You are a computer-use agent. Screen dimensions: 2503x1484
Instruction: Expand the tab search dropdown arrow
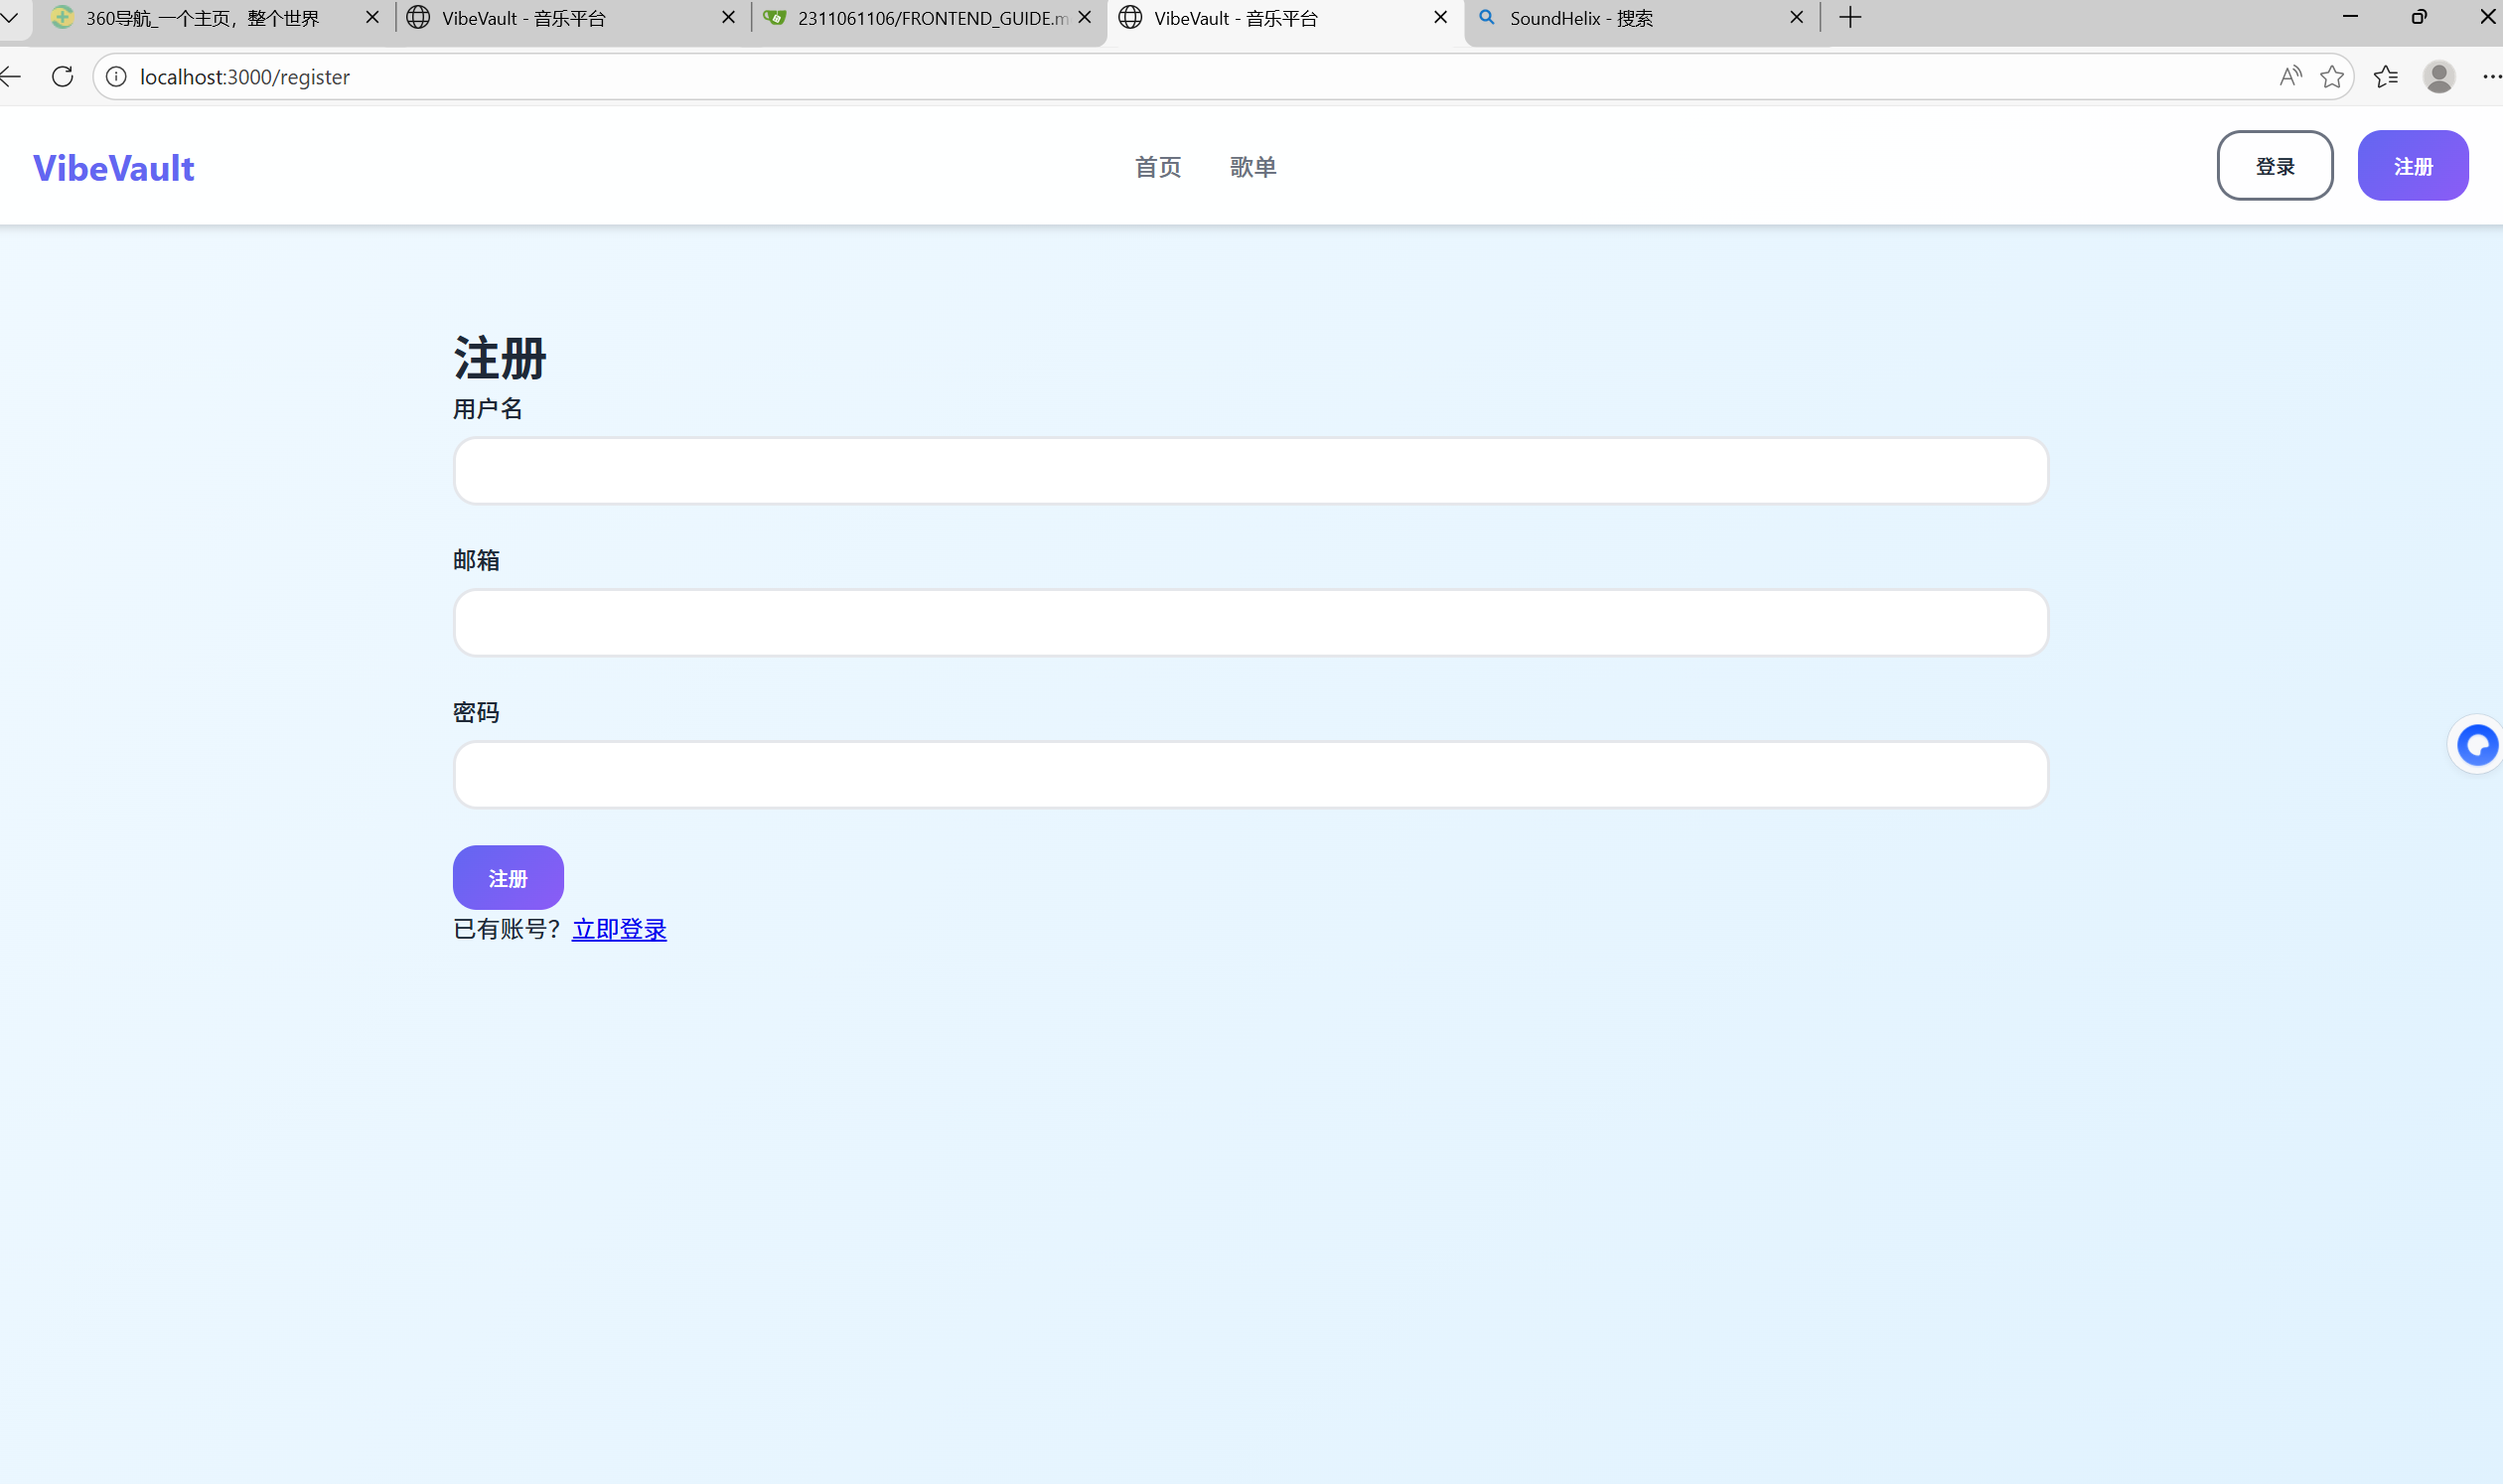(10, 18)
